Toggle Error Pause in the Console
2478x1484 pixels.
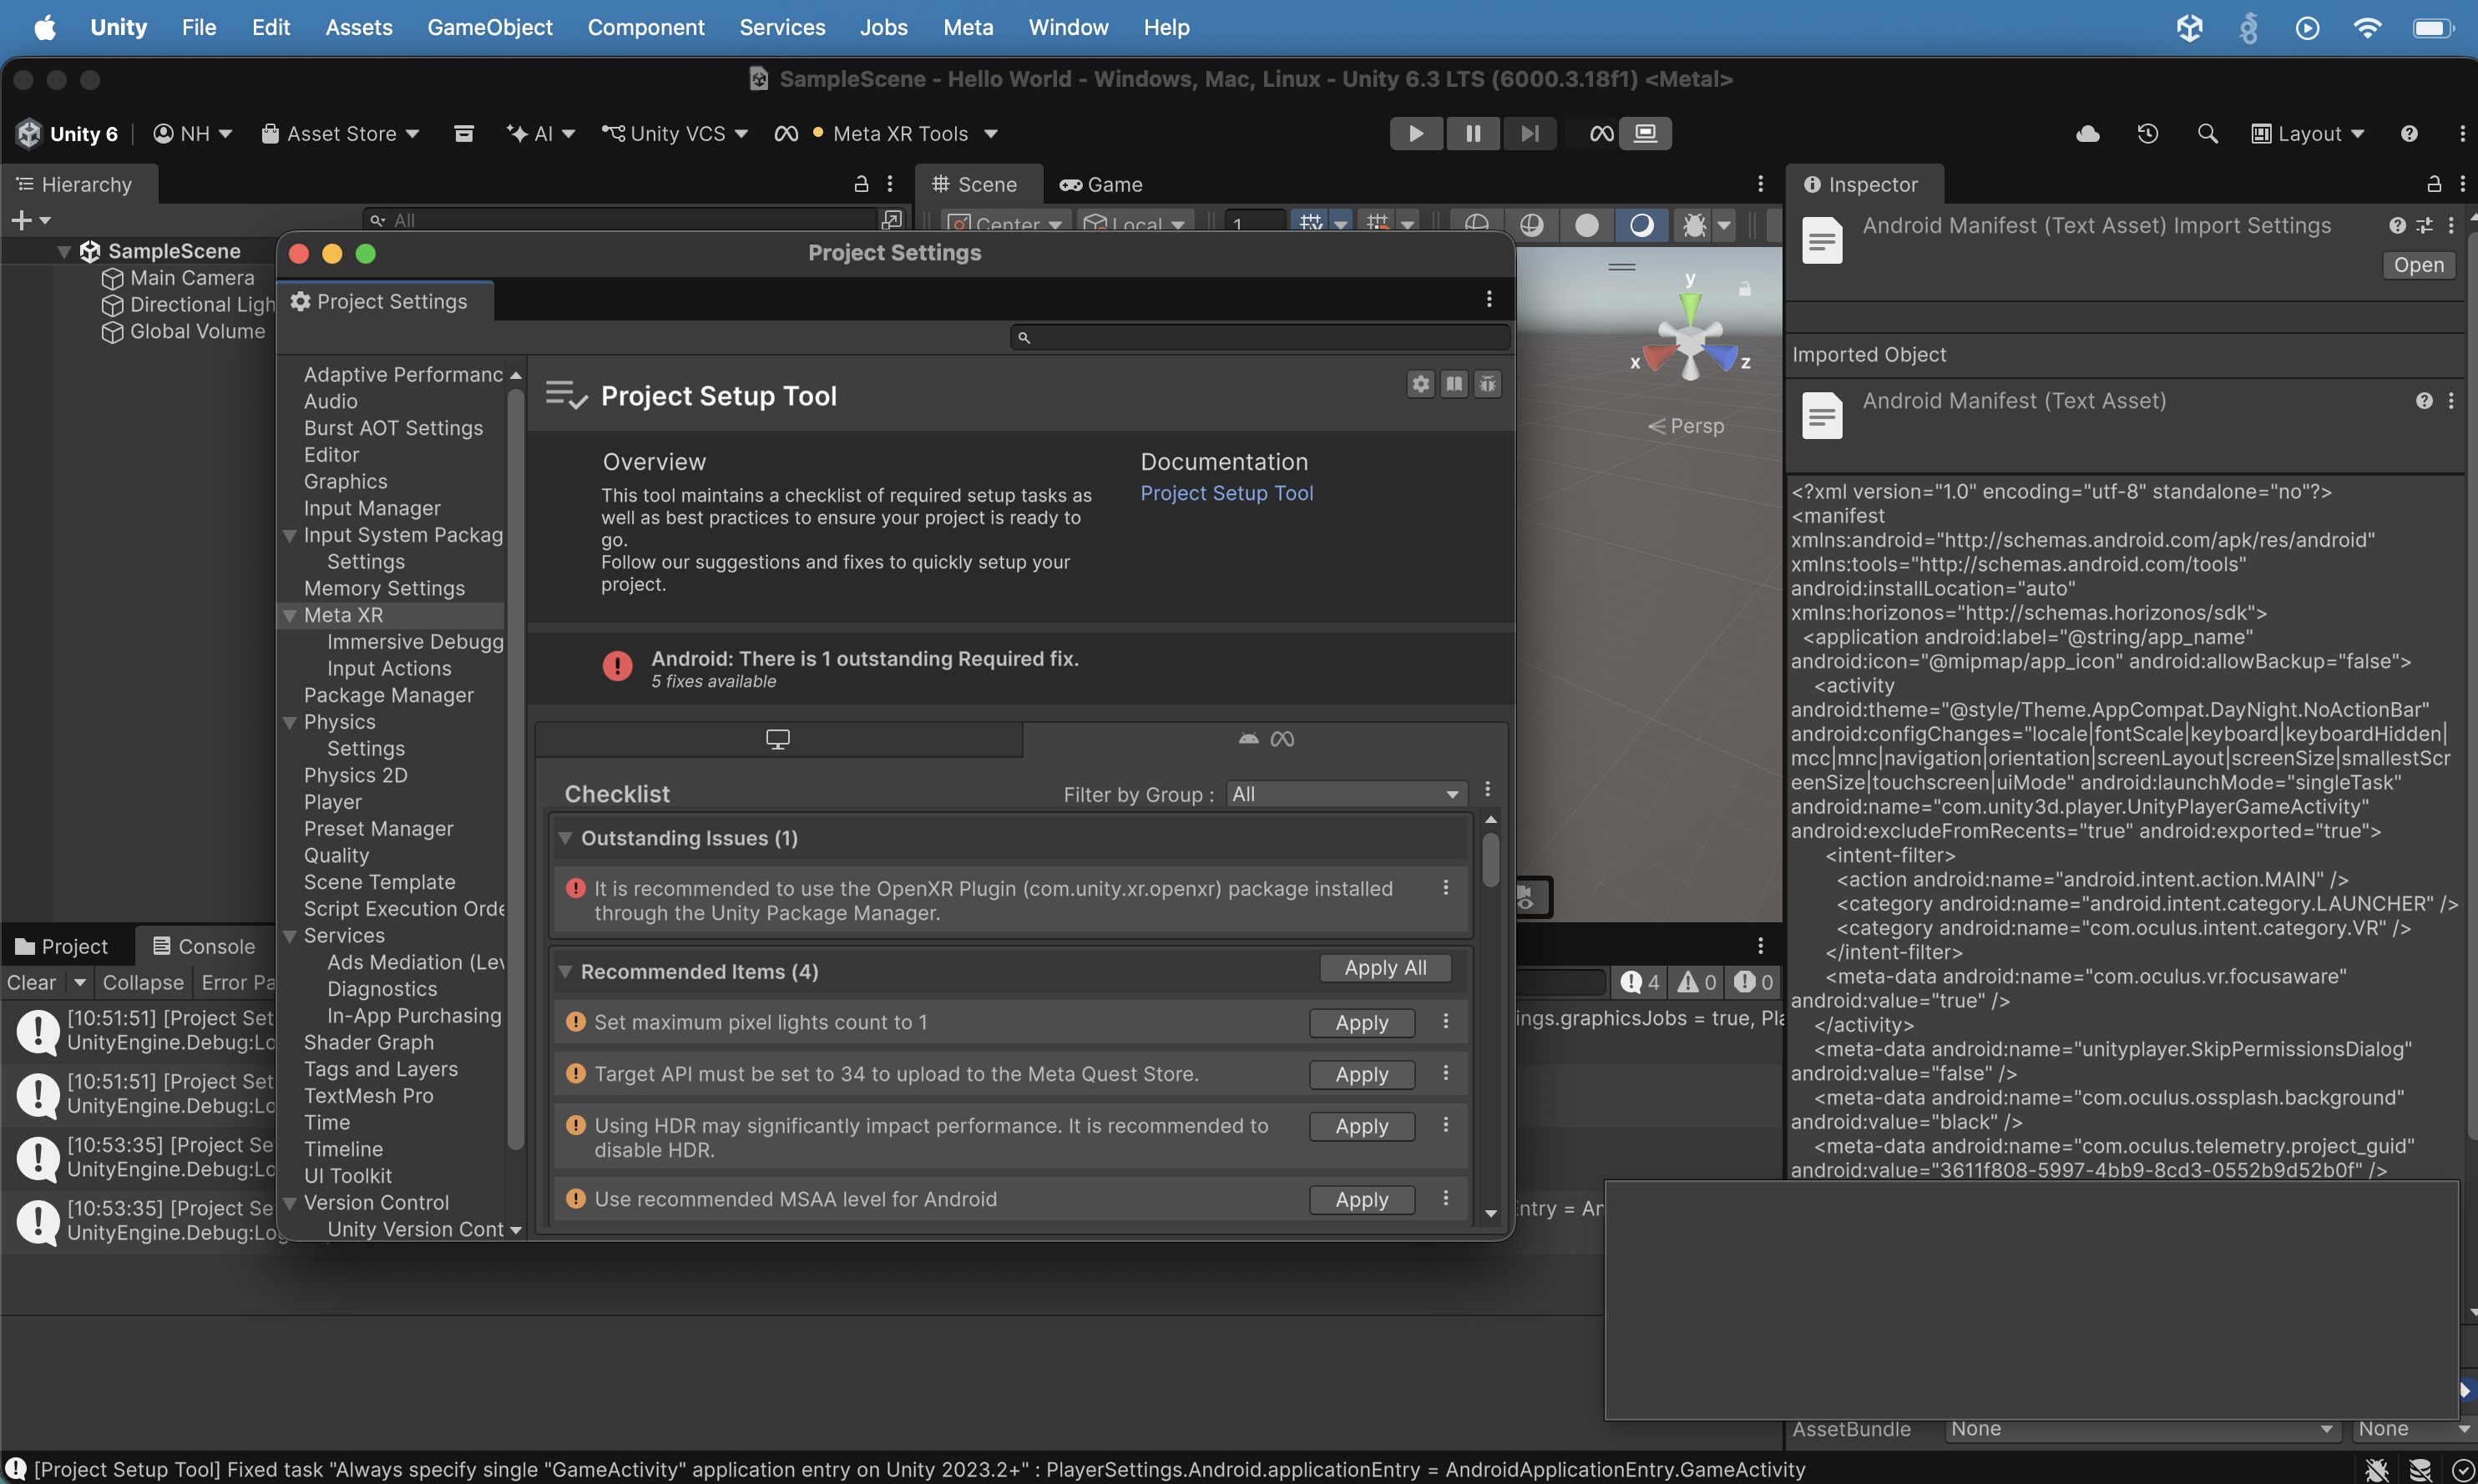[237, 982]
